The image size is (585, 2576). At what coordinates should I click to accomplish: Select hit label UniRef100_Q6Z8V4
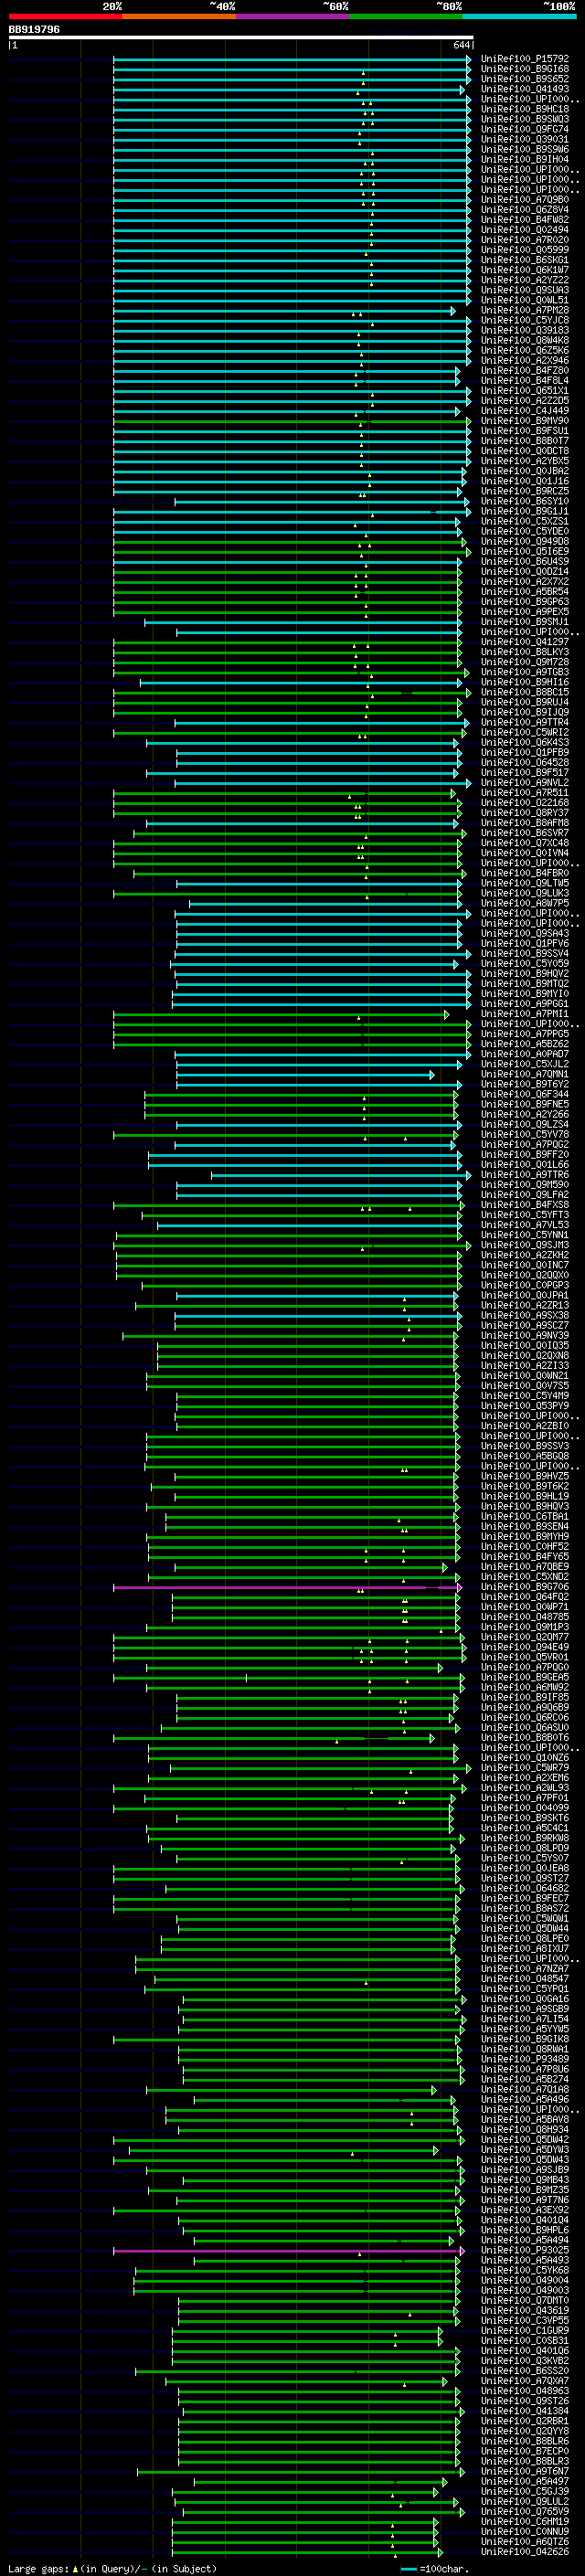525,210
